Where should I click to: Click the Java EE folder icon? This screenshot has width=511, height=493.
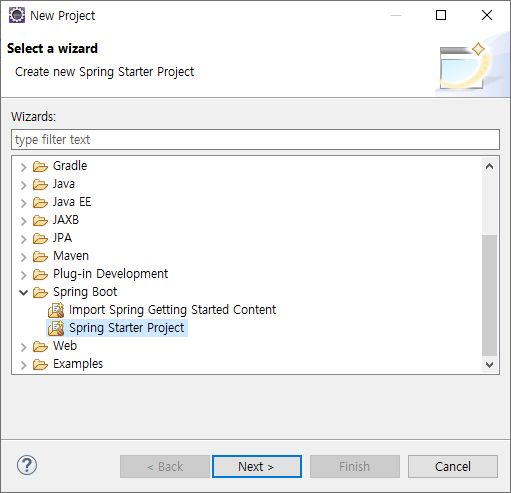point(40,202)
